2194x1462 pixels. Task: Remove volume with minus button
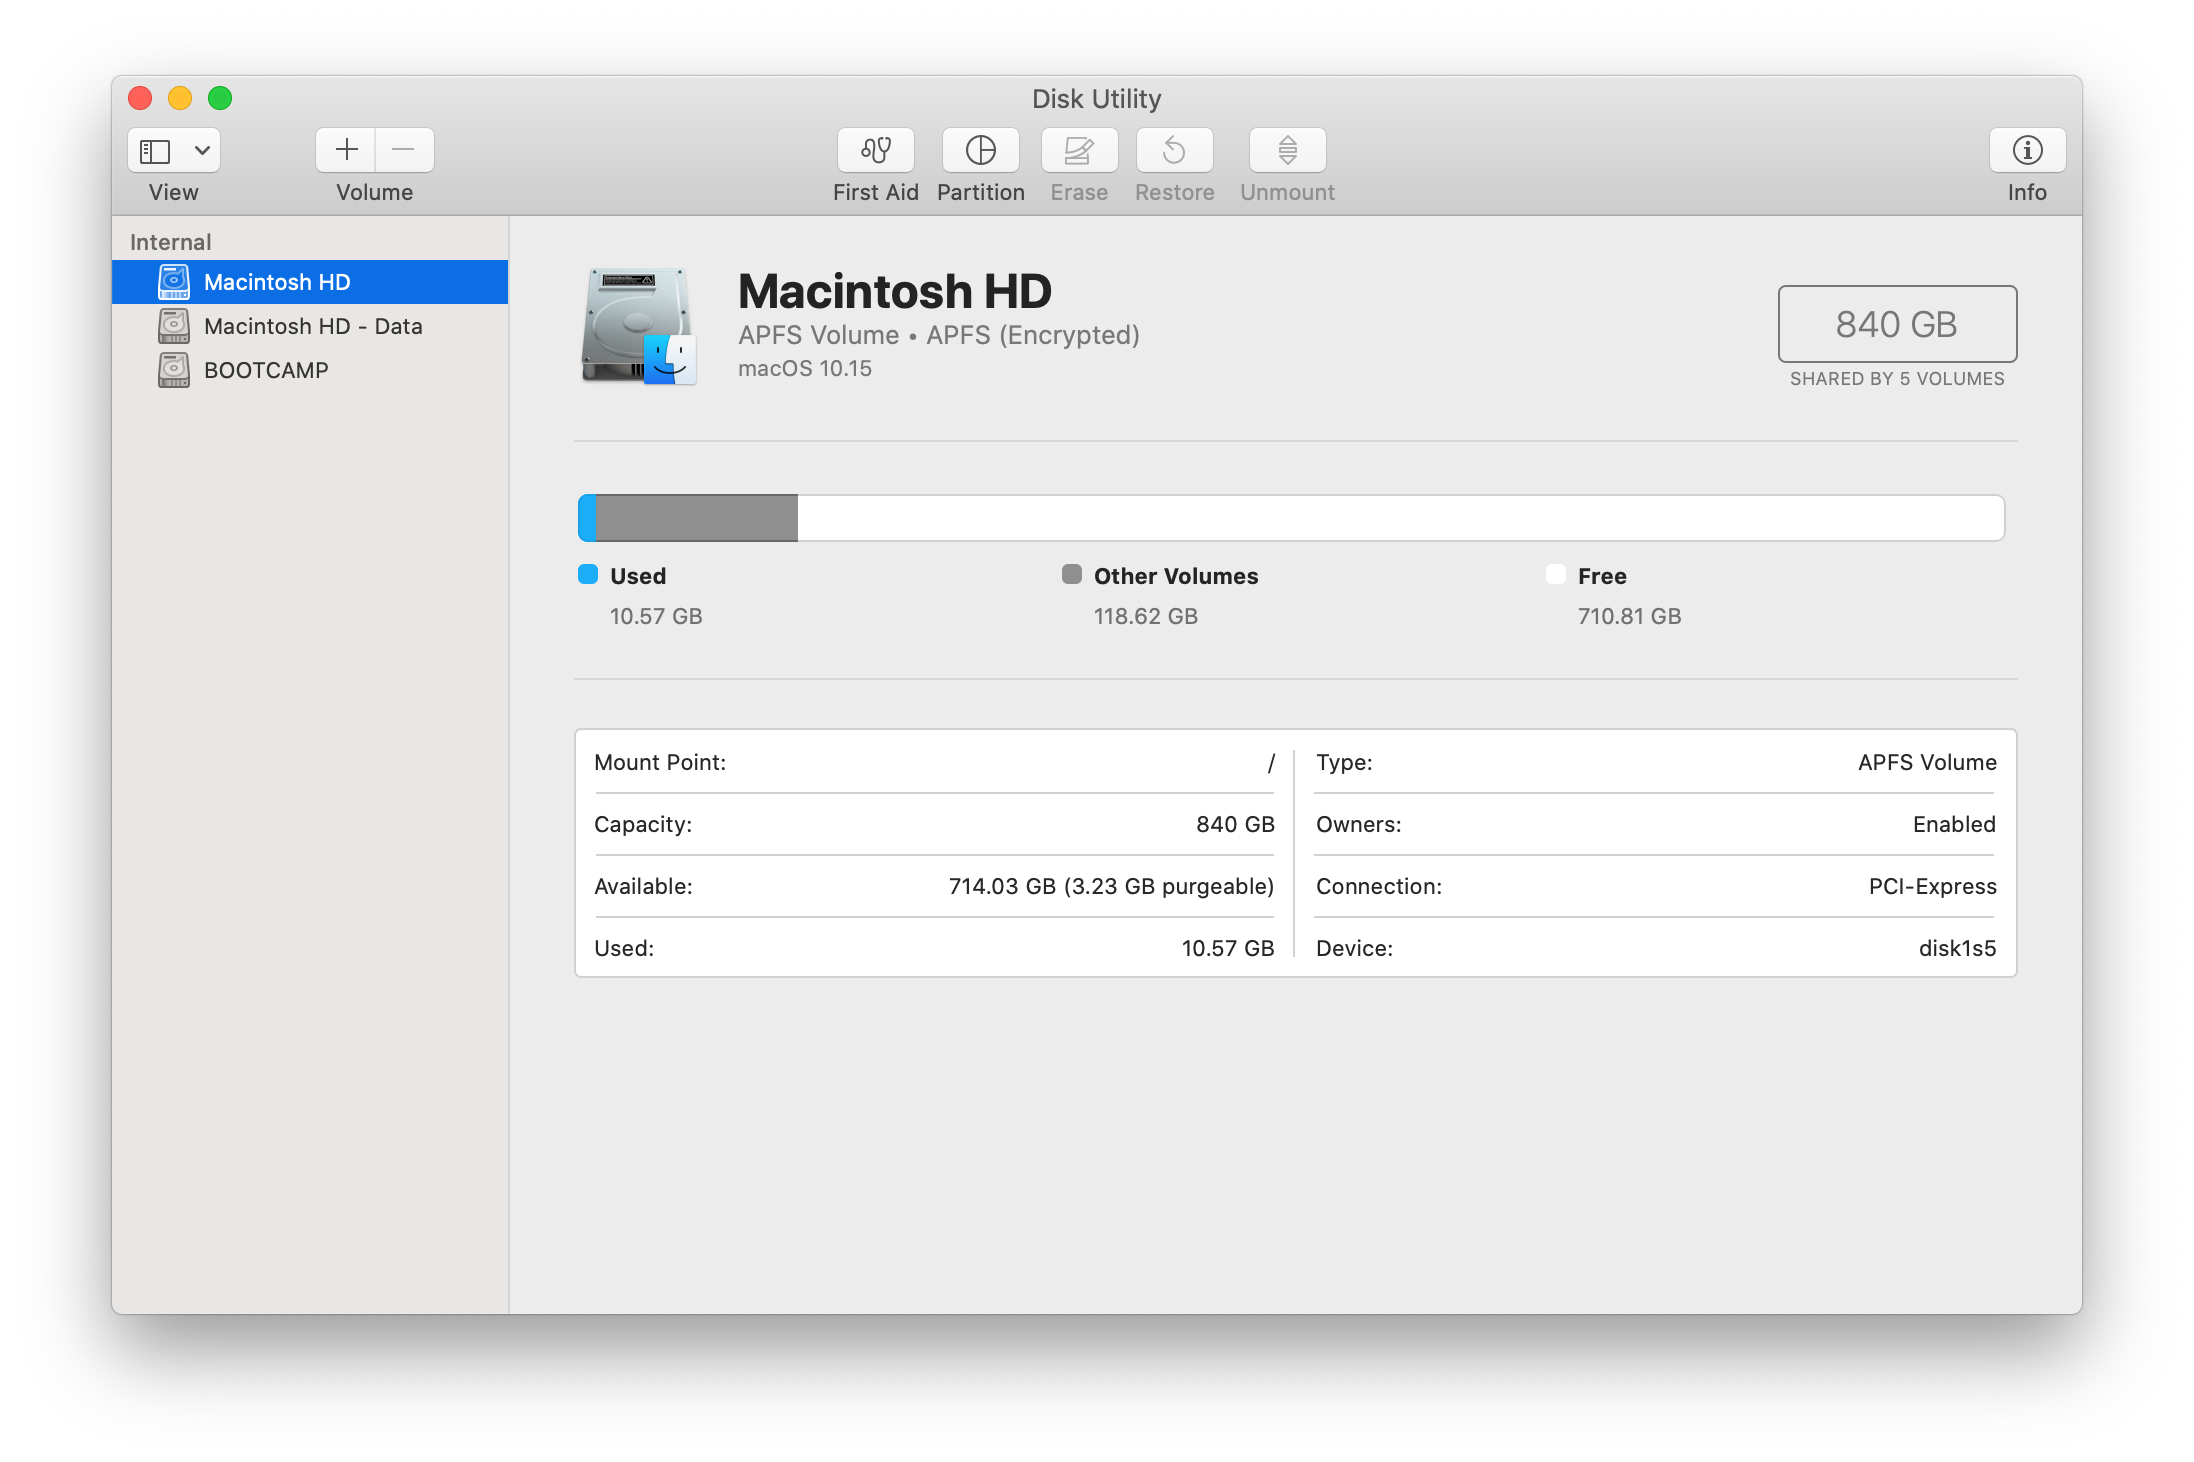[x=404, y=150]
